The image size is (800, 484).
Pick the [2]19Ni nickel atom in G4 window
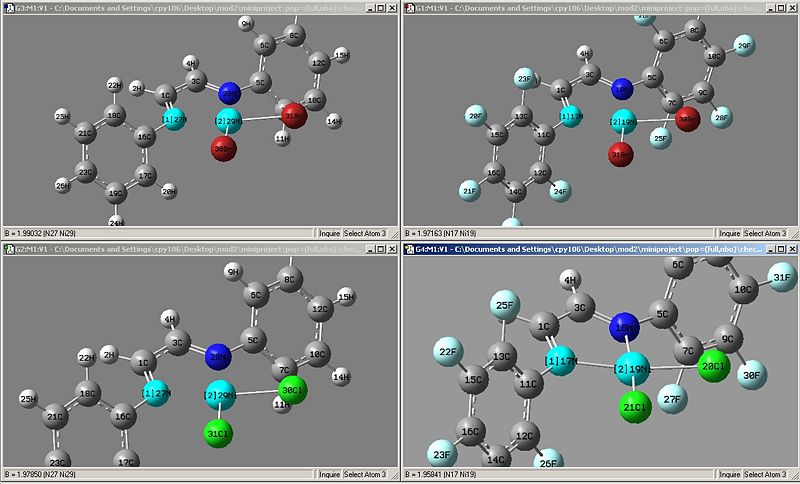[633, 369]
